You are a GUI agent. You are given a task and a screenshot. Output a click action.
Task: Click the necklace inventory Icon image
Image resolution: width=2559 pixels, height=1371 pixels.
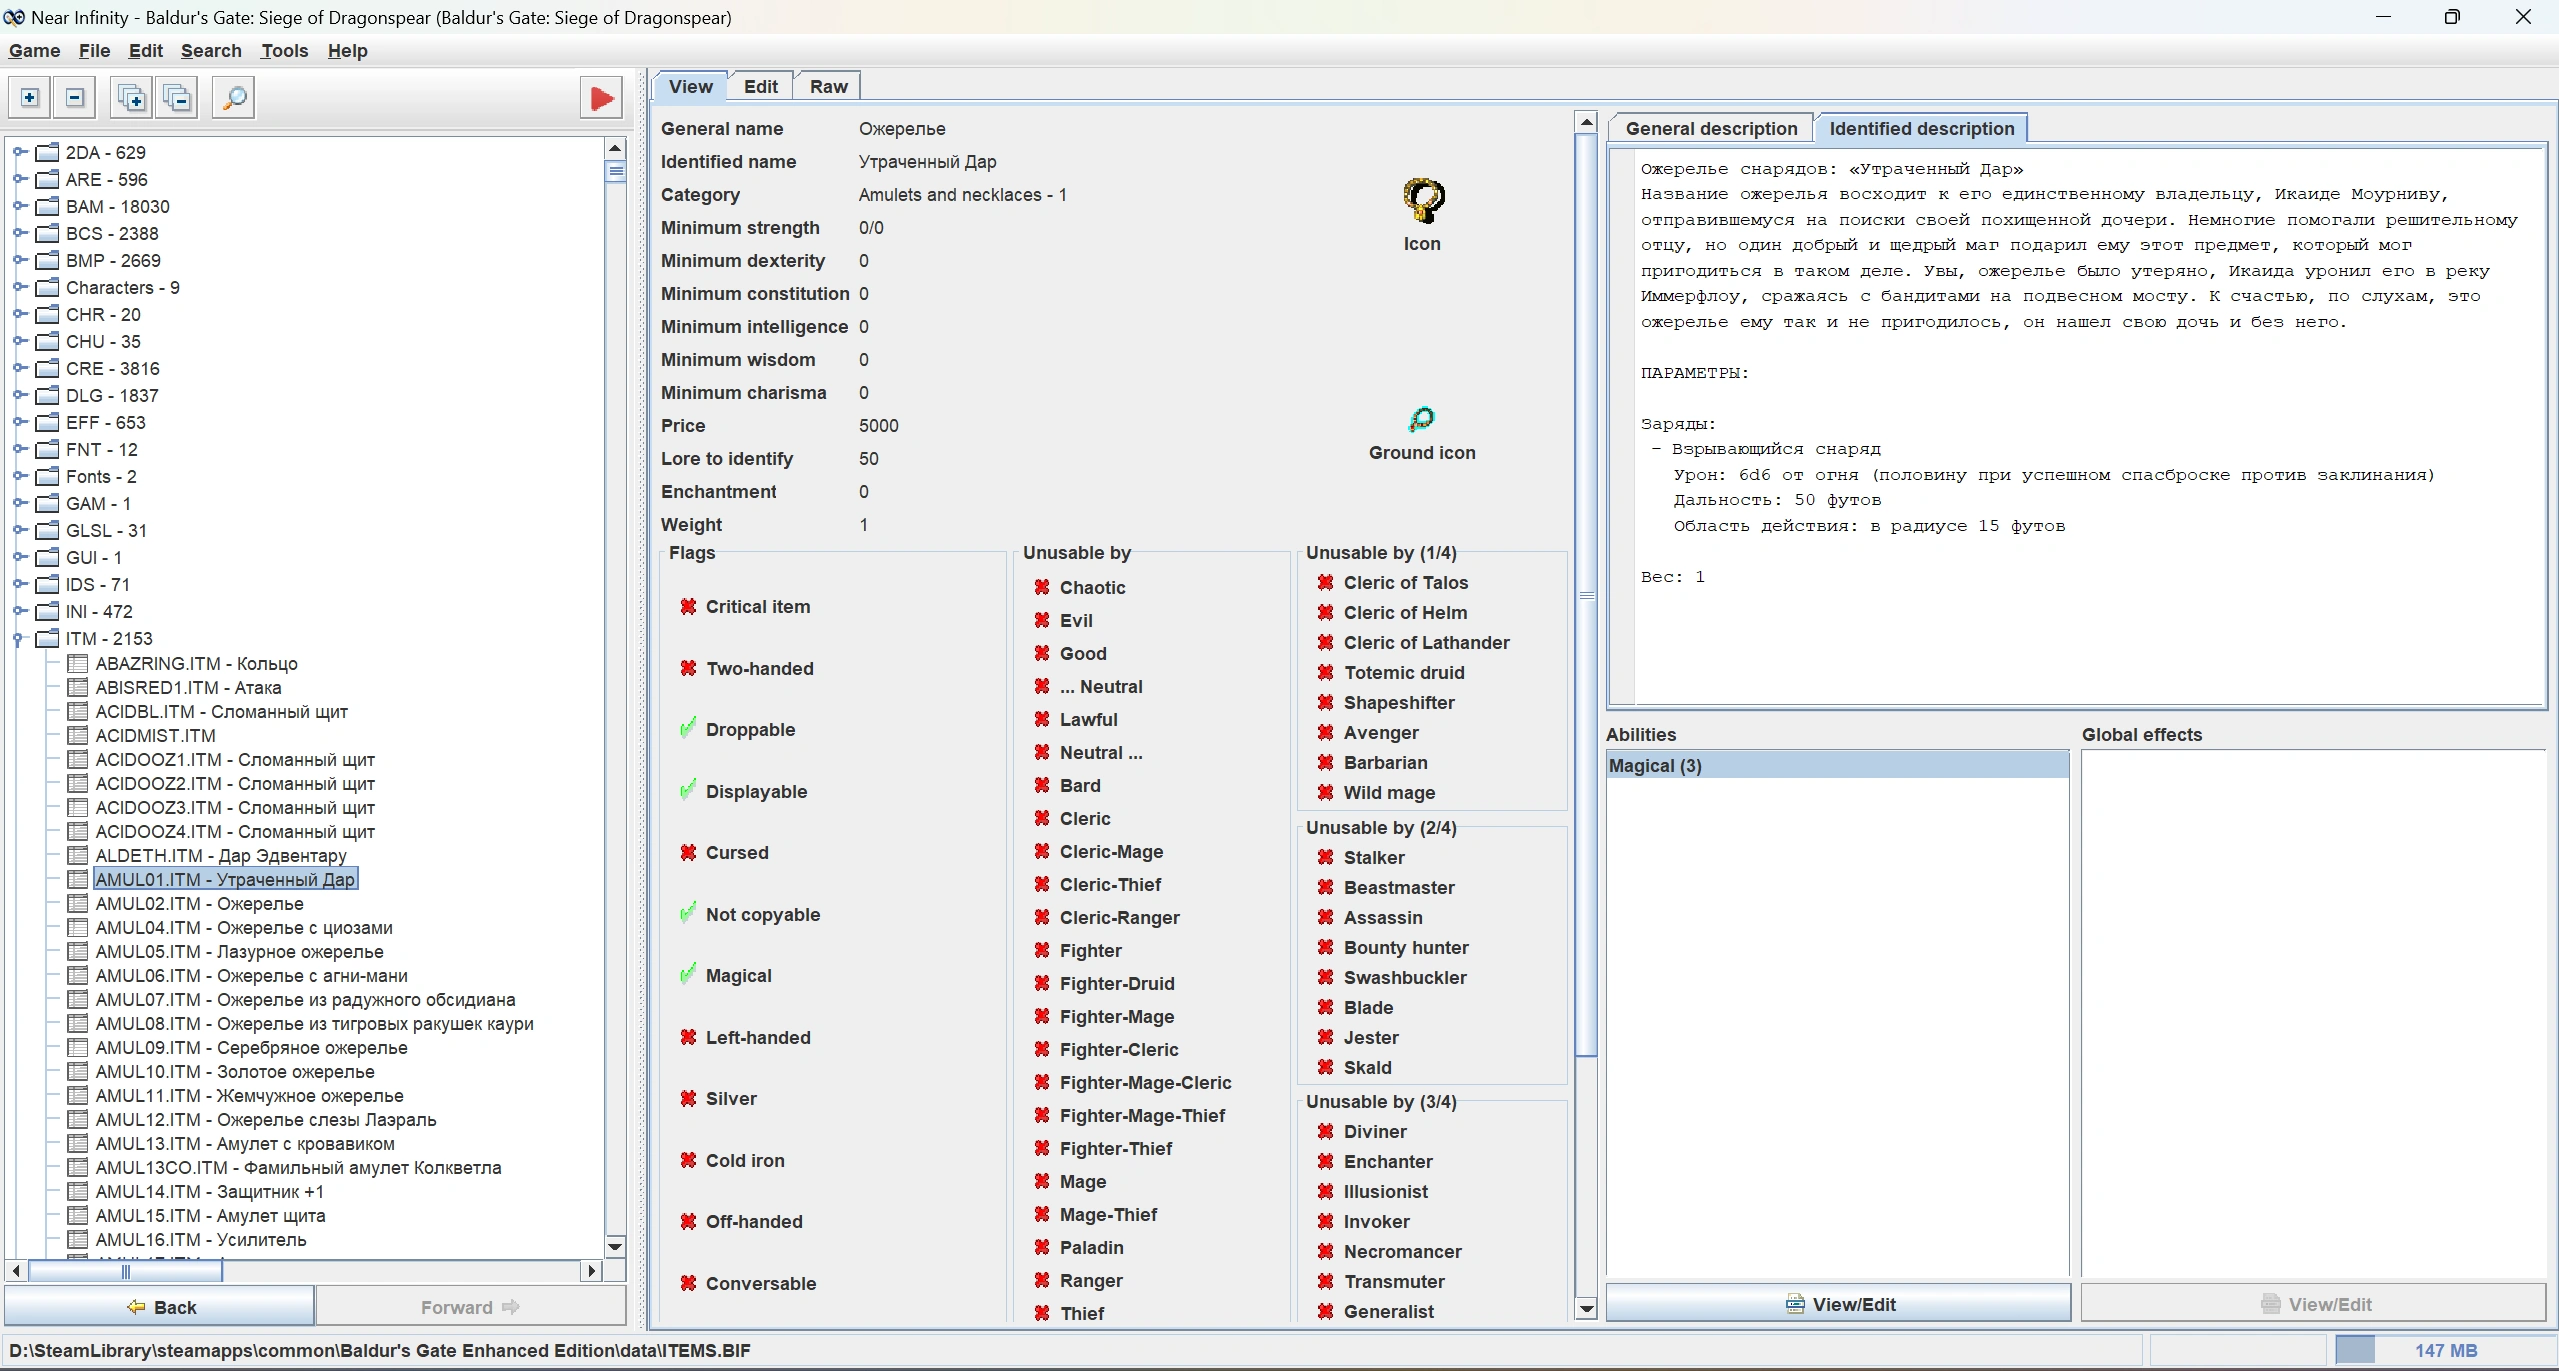pos(1422,201)
